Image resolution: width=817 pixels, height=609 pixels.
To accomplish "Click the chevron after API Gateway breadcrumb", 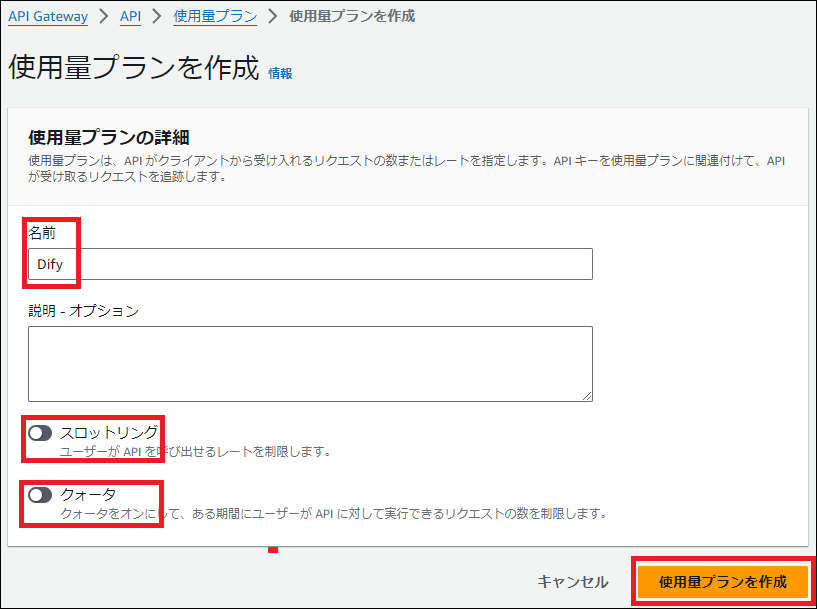I will (101, 16).
